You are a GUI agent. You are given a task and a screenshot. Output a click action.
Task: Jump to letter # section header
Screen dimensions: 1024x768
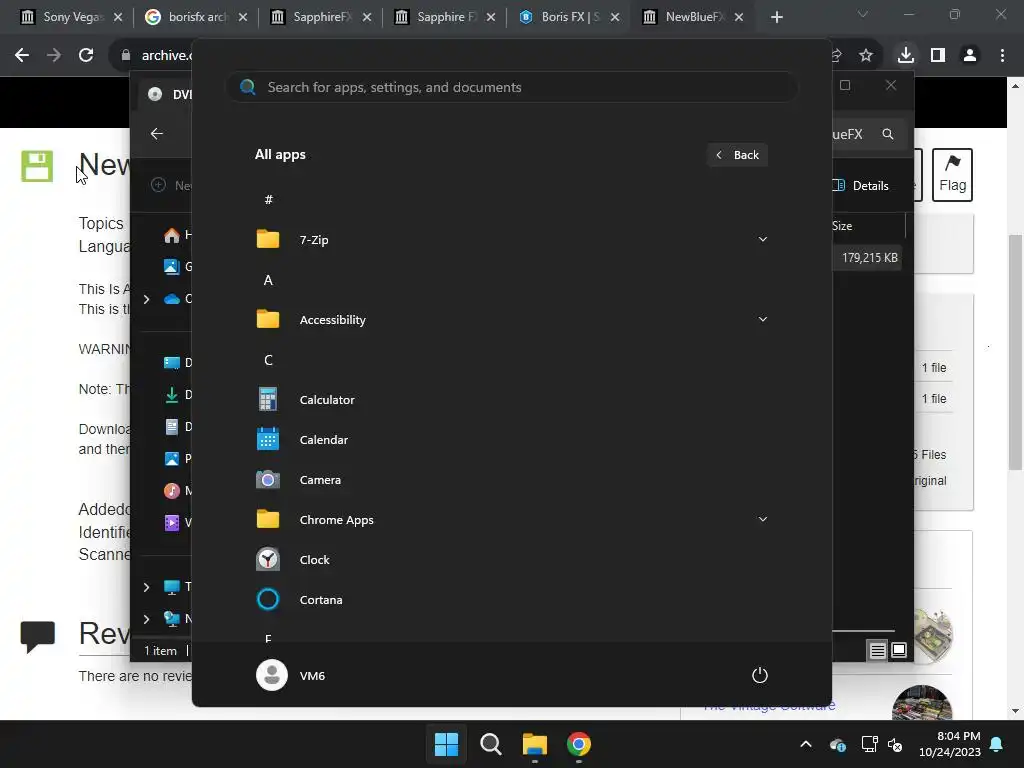coord(268,200)
